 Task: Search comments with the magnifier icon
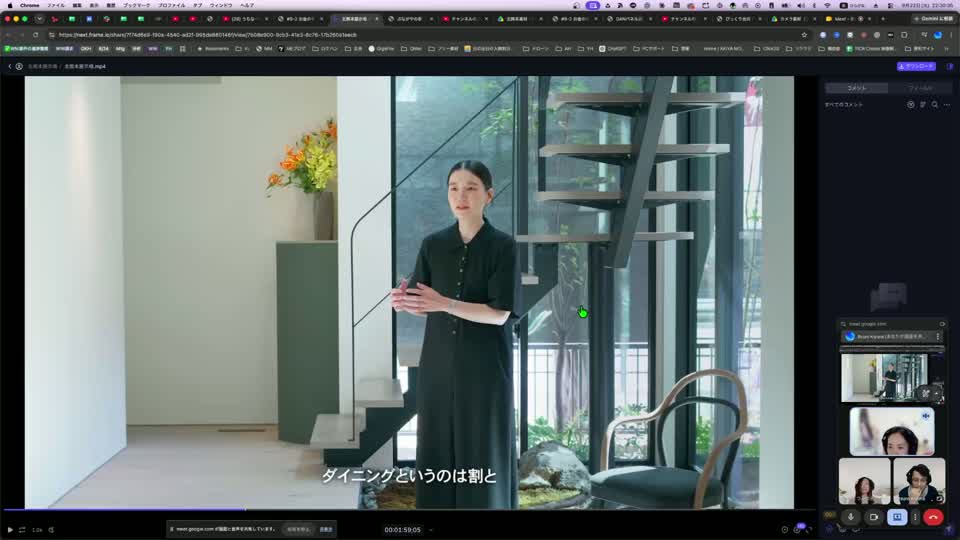(x=935, y=105)
